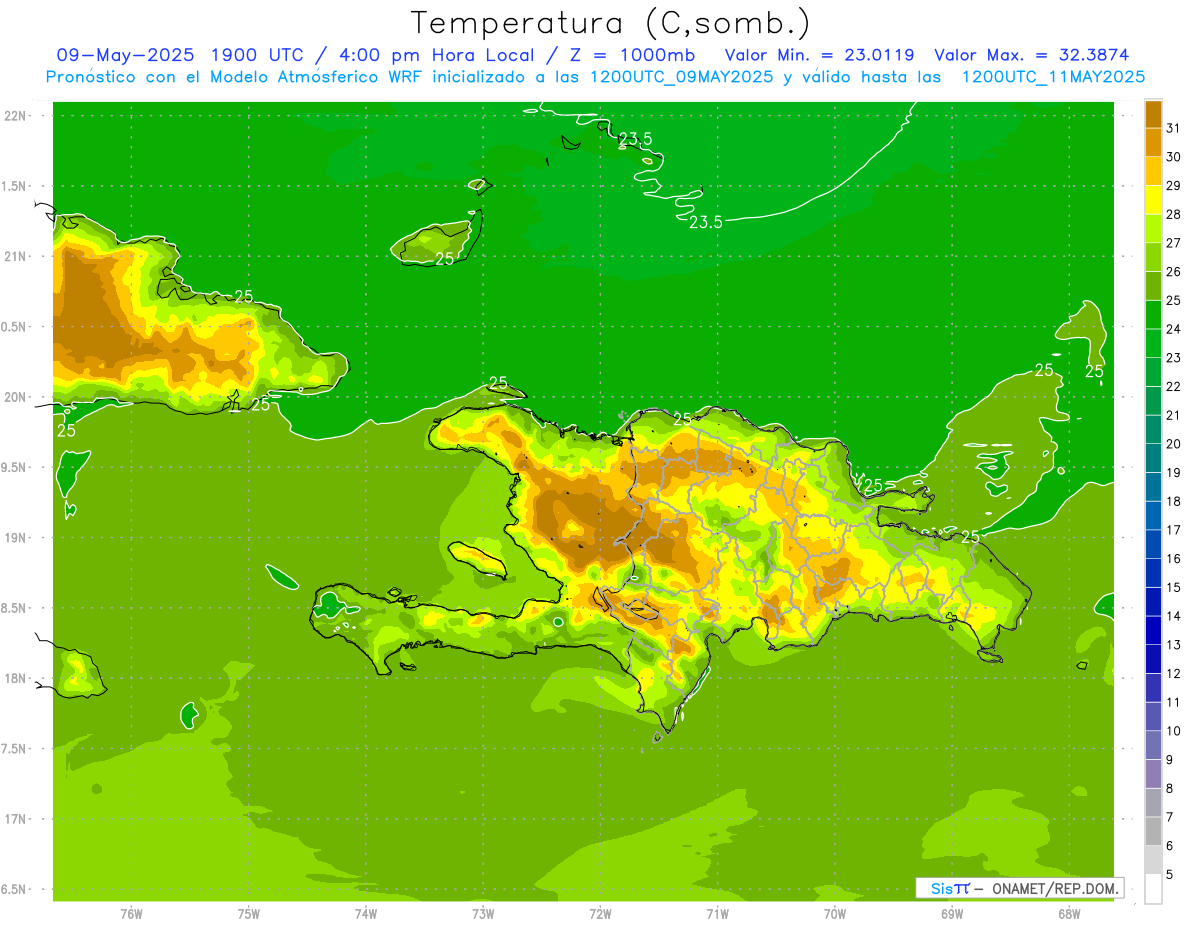1200x927 pixels.
Task: Click the 'Modelo Atmósferico WRF' forecast description line
Action: tap(595, 77)
